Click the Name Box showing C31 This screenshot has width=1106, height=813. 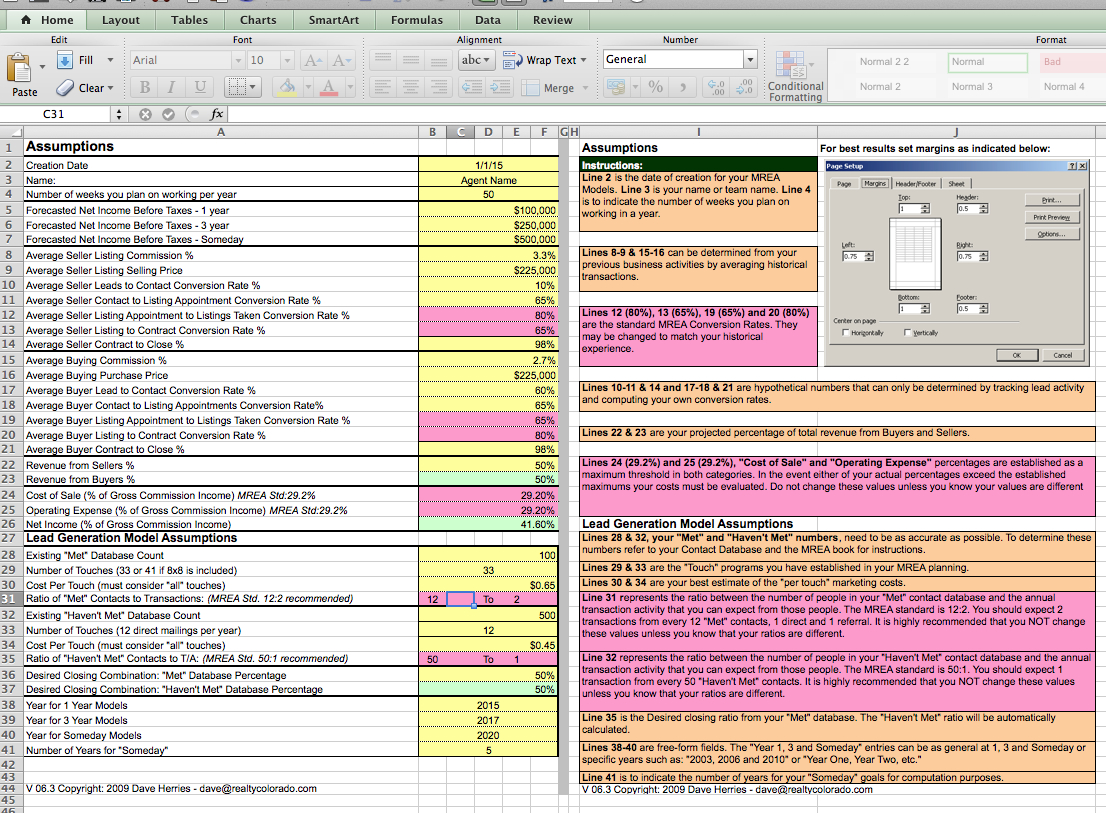tap(55, 114)
